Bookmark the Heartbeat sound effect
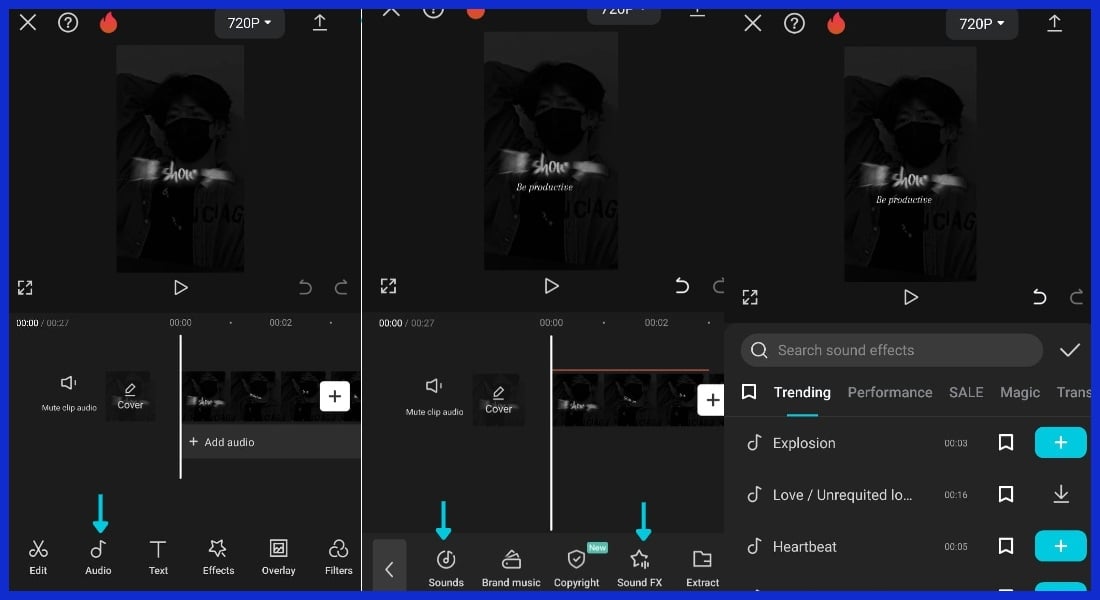 (1006, 546)
